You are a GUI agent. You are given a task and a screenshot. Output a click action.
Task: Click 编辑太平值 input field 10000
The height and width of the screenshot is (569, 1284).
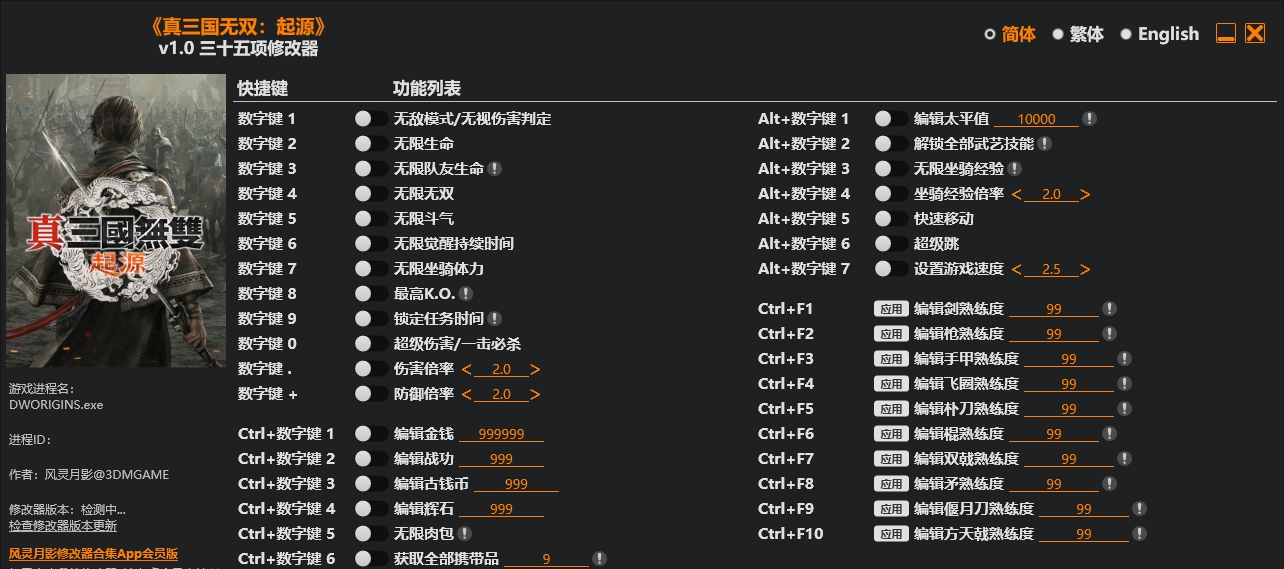tap(1036, 119)
